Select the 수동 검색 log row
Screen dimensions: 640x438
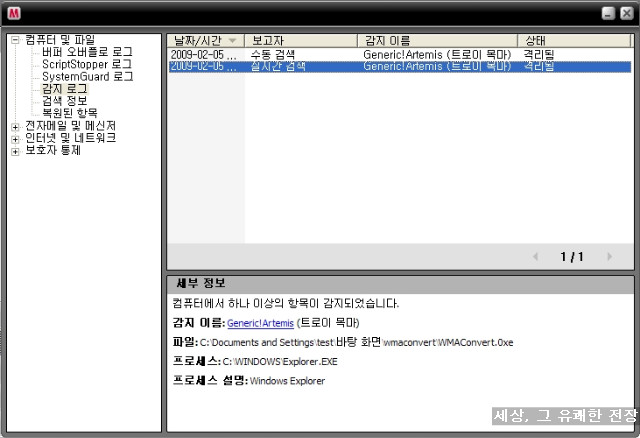[400, 54]
